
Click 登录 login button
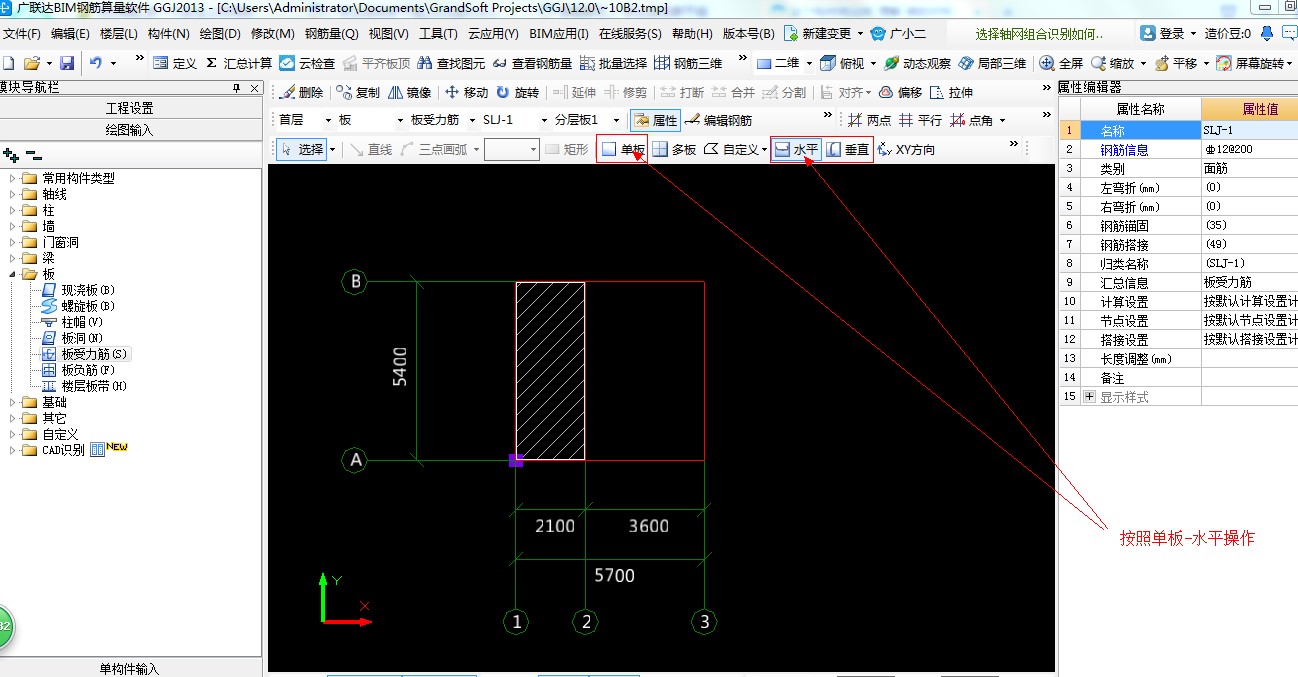pos(1163,34)
